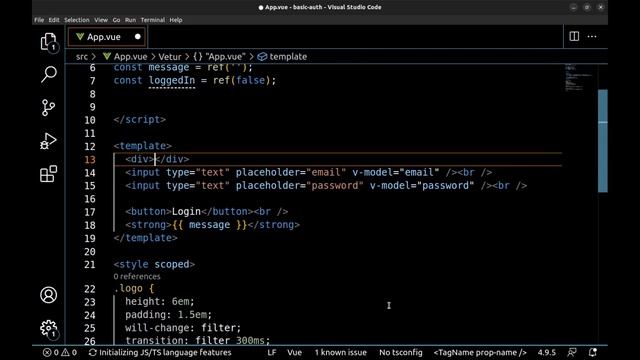Click the No tsconfig status item
The image size is (640, 360).
[401, 352]
